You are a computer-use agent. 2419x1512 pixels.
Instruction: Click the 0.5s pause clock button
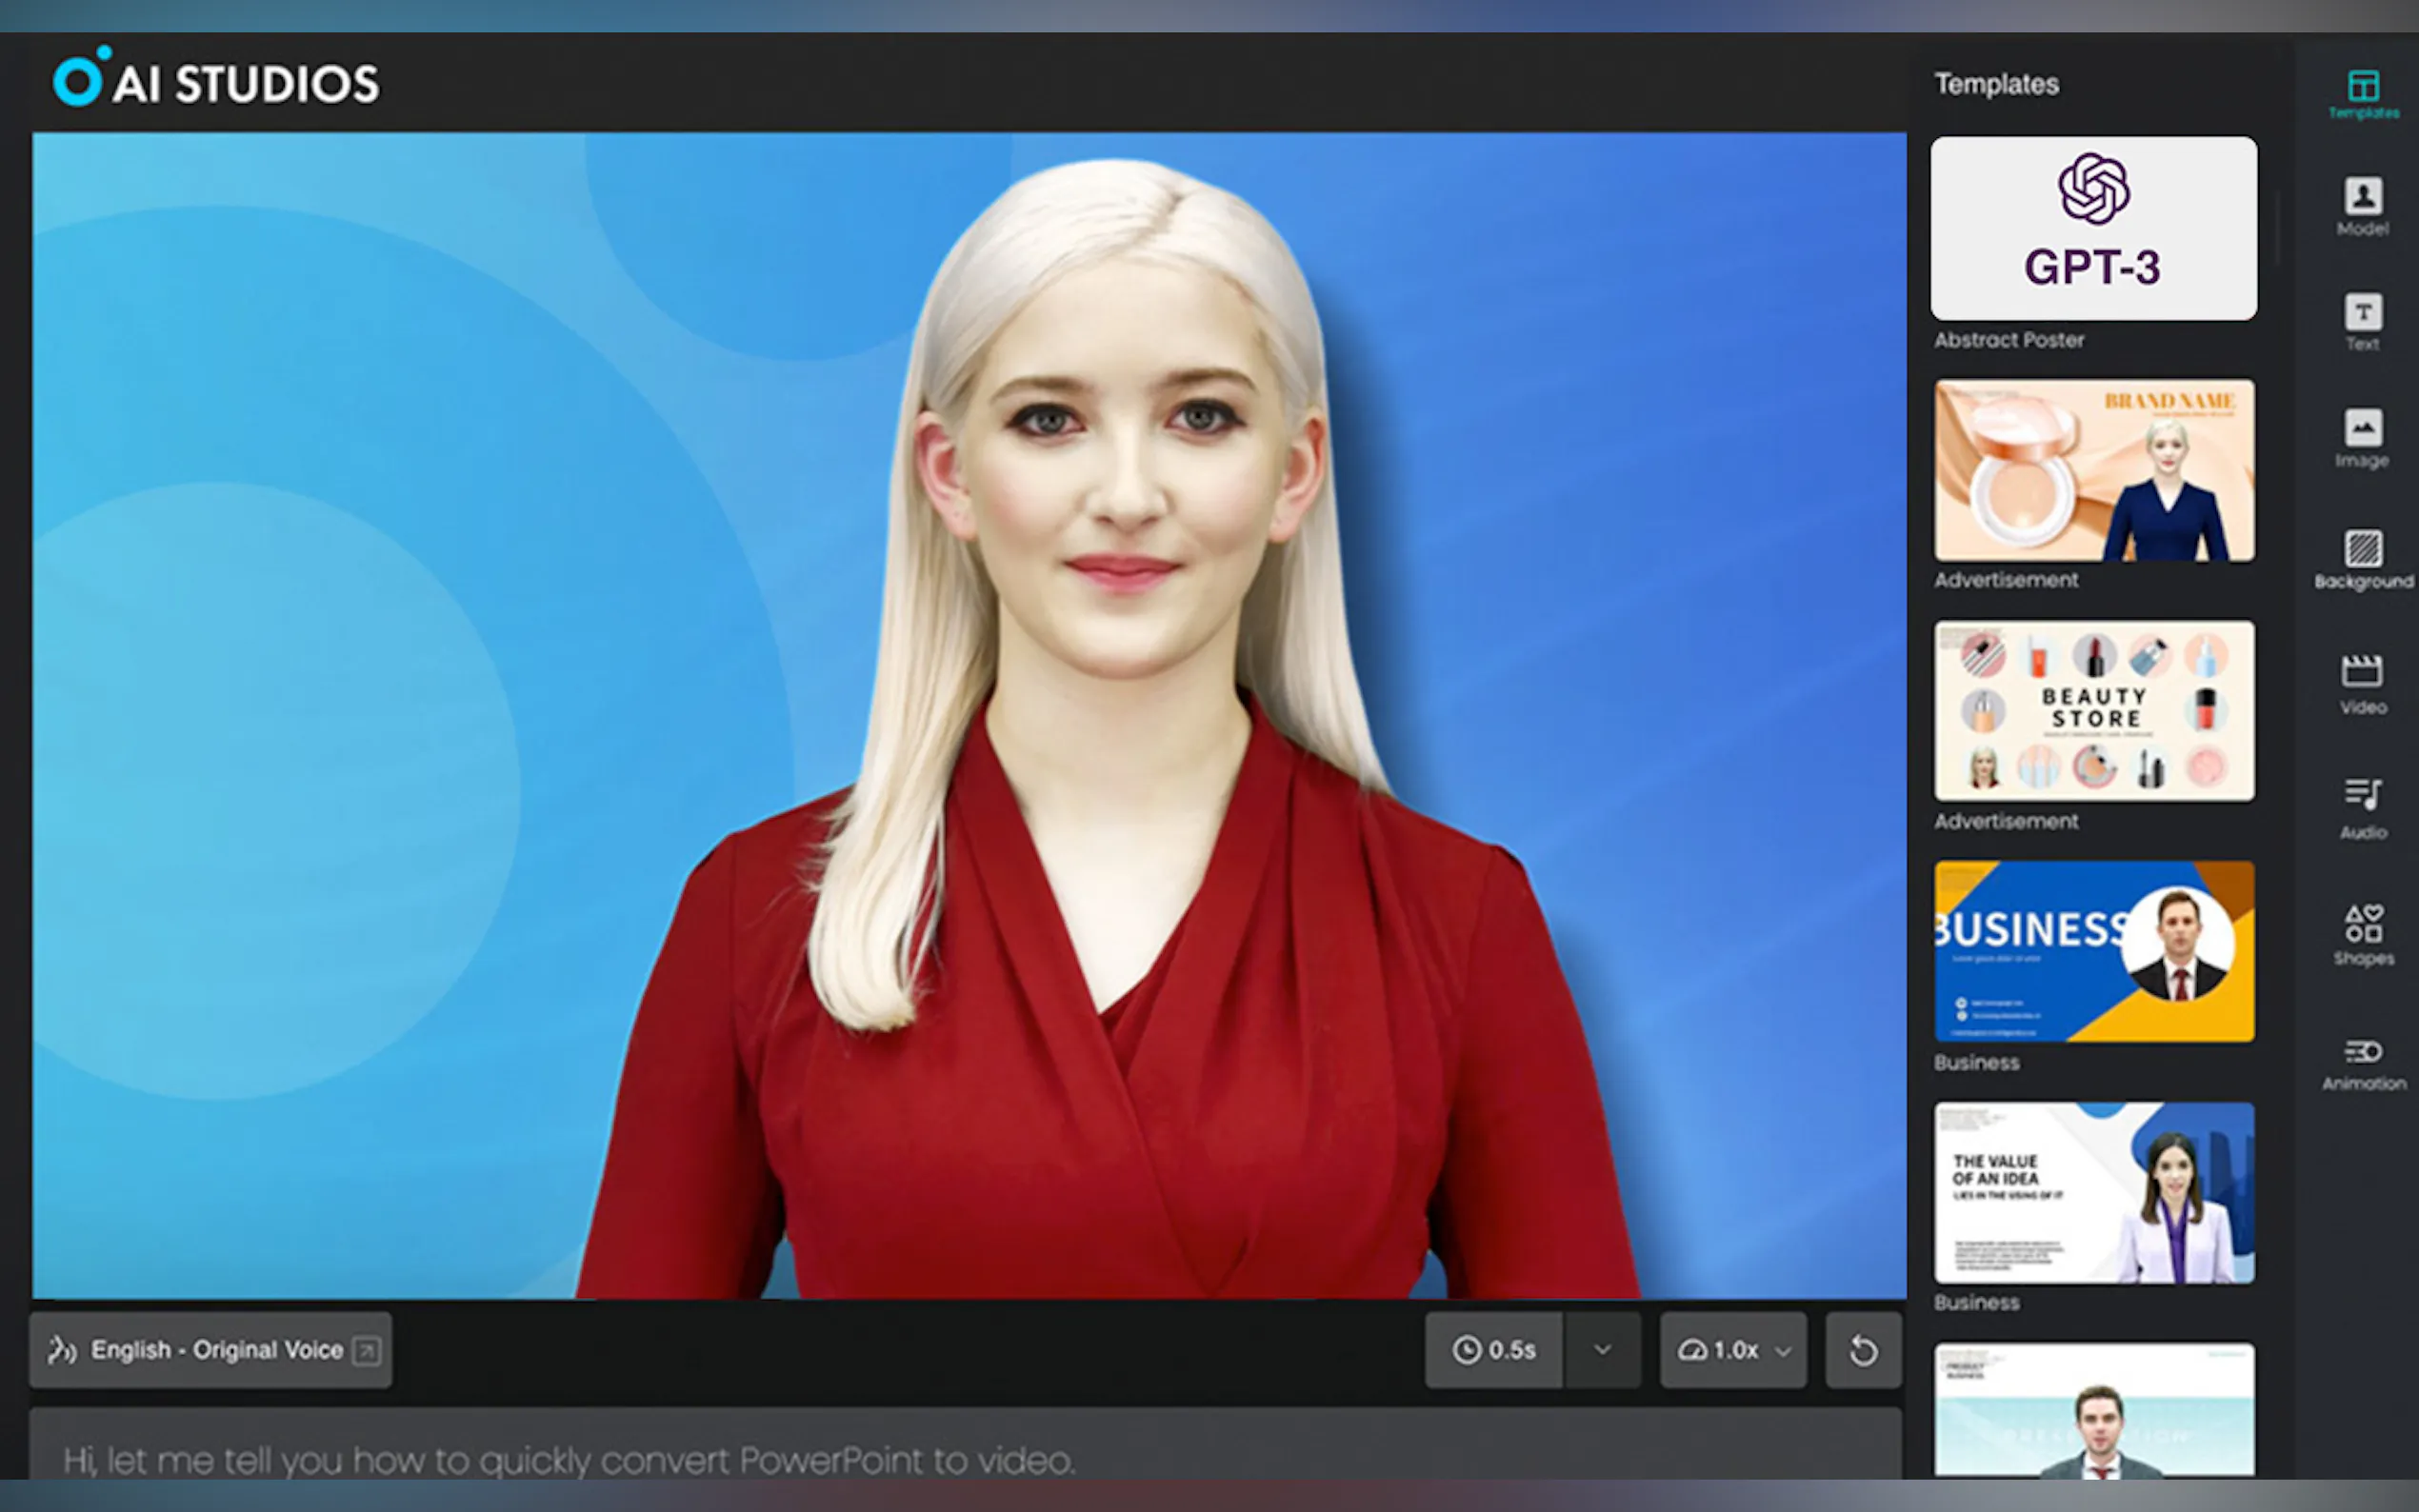(1494, 1350)
